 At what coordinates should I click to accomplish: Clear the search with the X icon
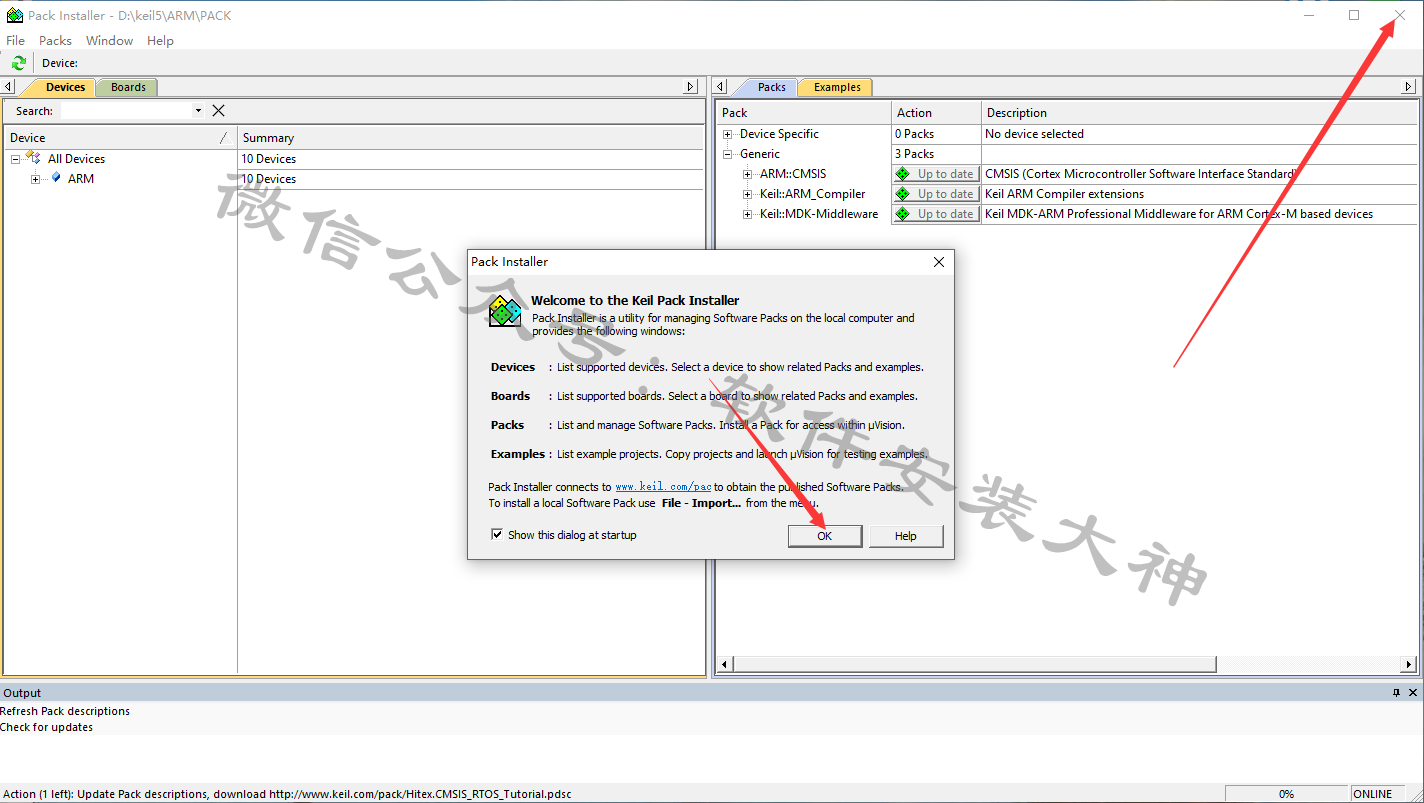(218, 111)
